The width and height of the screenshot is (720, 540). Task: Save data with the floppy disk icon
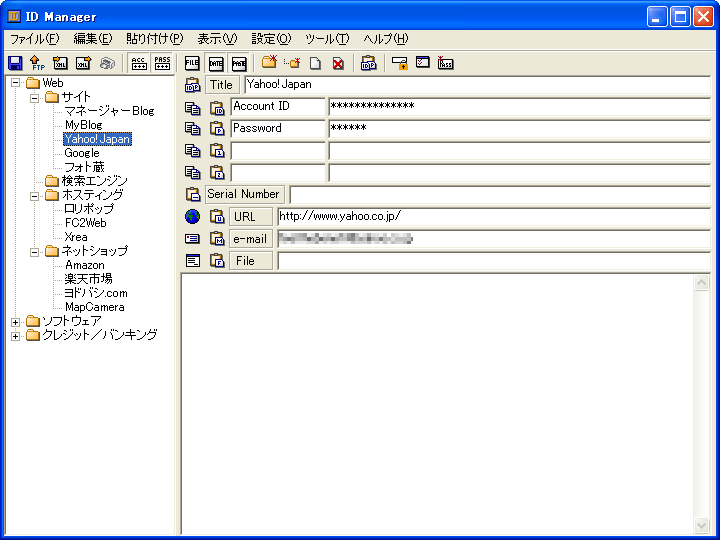click(16, 63)
